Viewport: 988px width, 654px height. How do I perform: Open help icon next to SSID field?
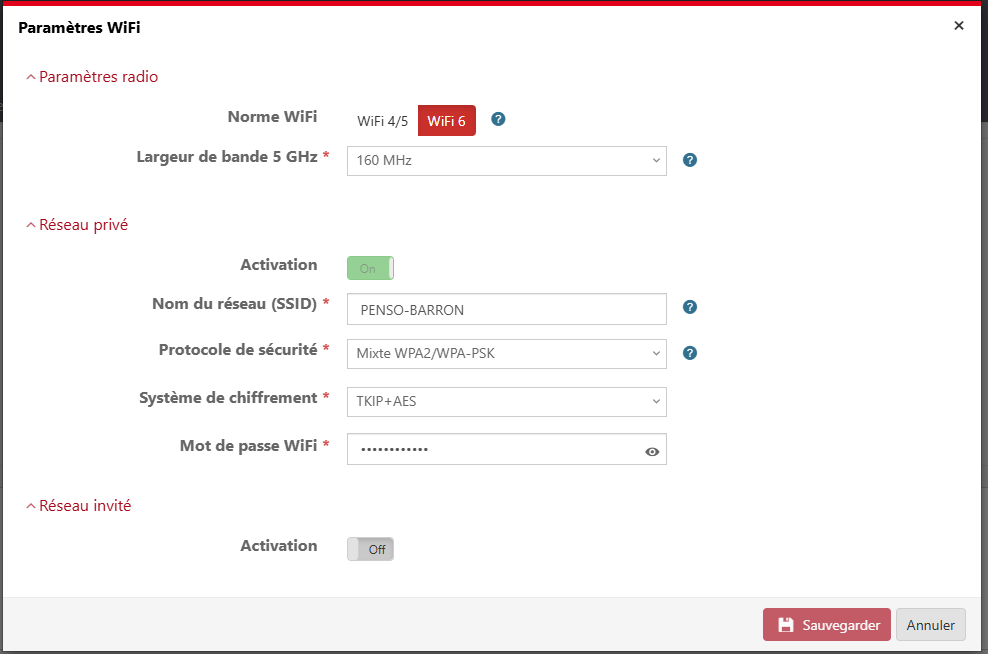coord(689,308)
